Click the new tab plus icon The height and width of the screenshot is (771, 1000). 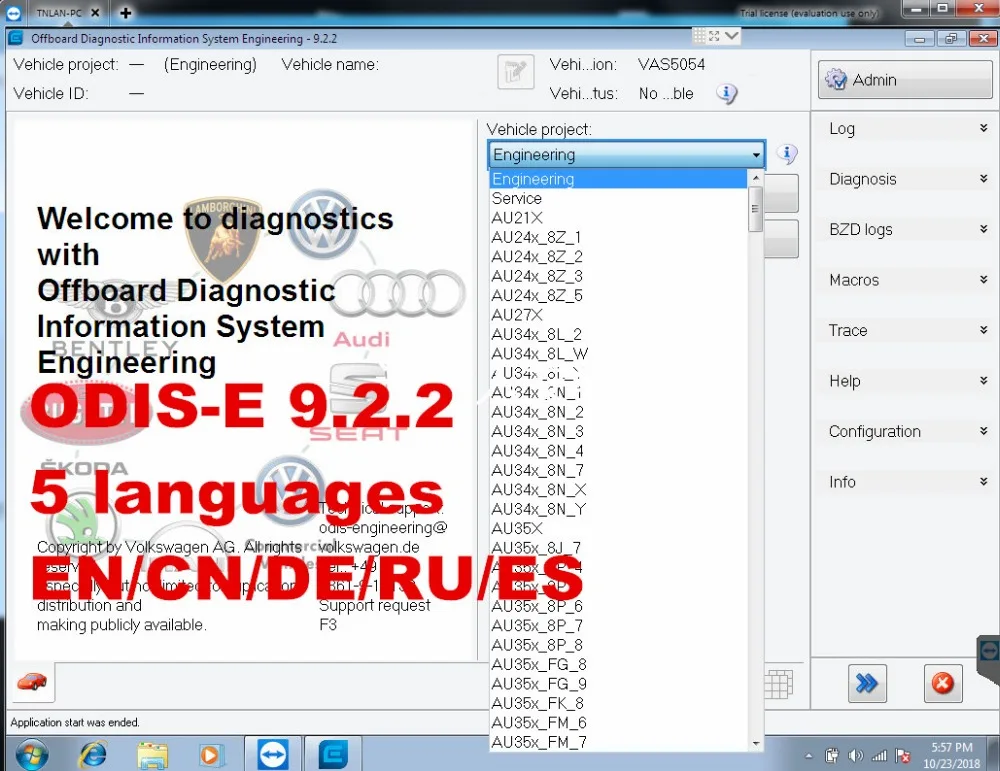tap(126, 13)
